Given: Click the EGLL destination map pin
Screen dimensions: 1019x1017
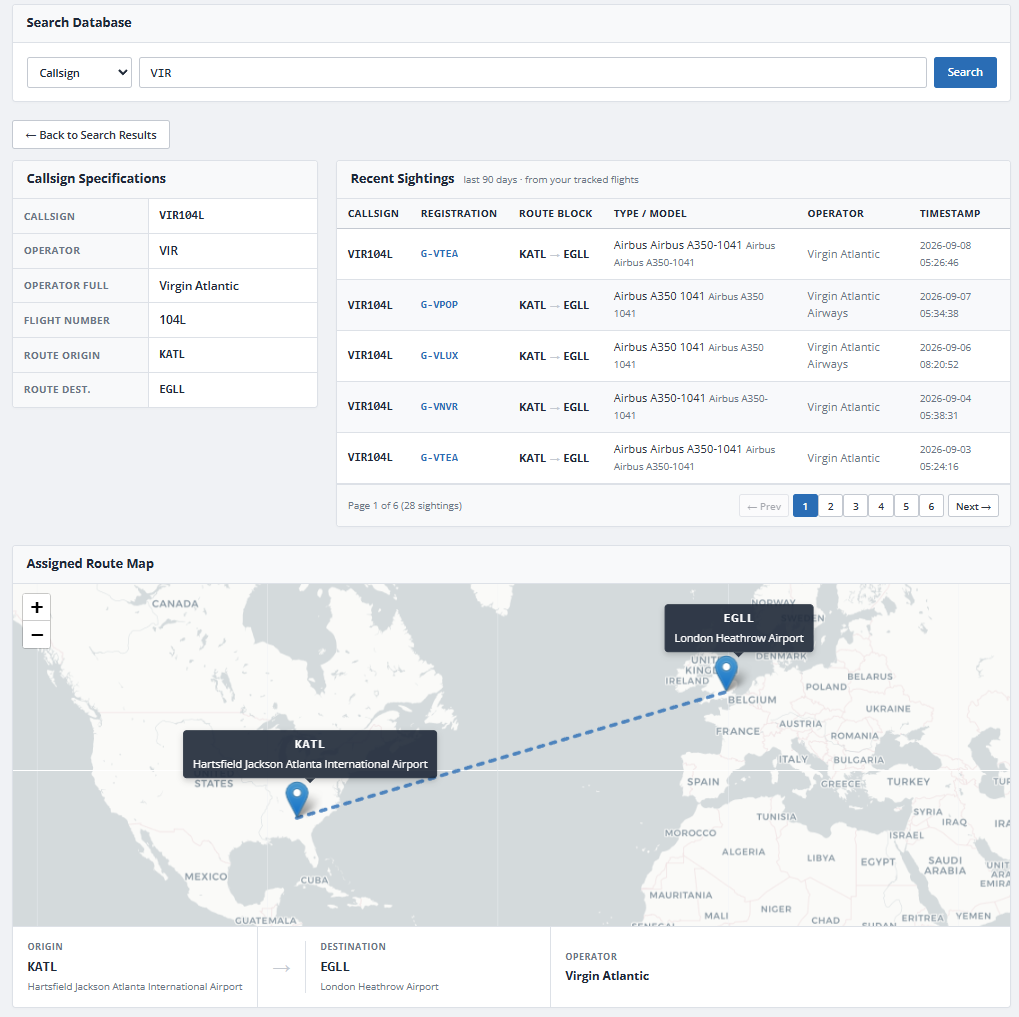Looking at the screenshot, I should tap(727, 673).
